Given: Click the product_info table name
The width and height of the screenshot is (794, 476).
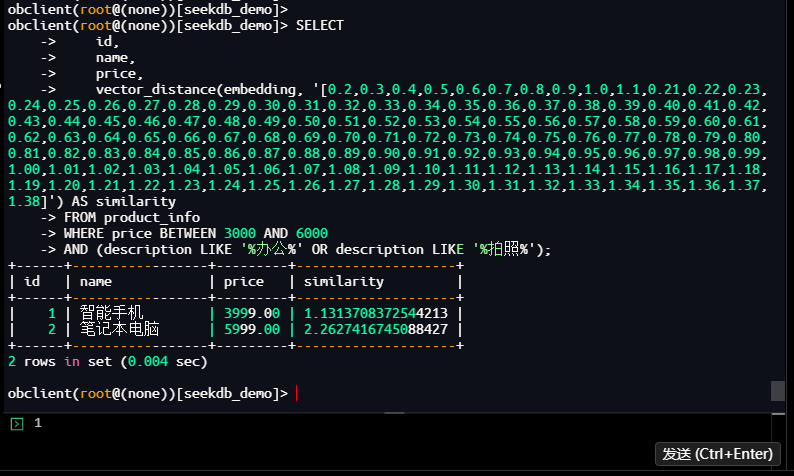Looking at the screenshot, I should coord(152,217).
